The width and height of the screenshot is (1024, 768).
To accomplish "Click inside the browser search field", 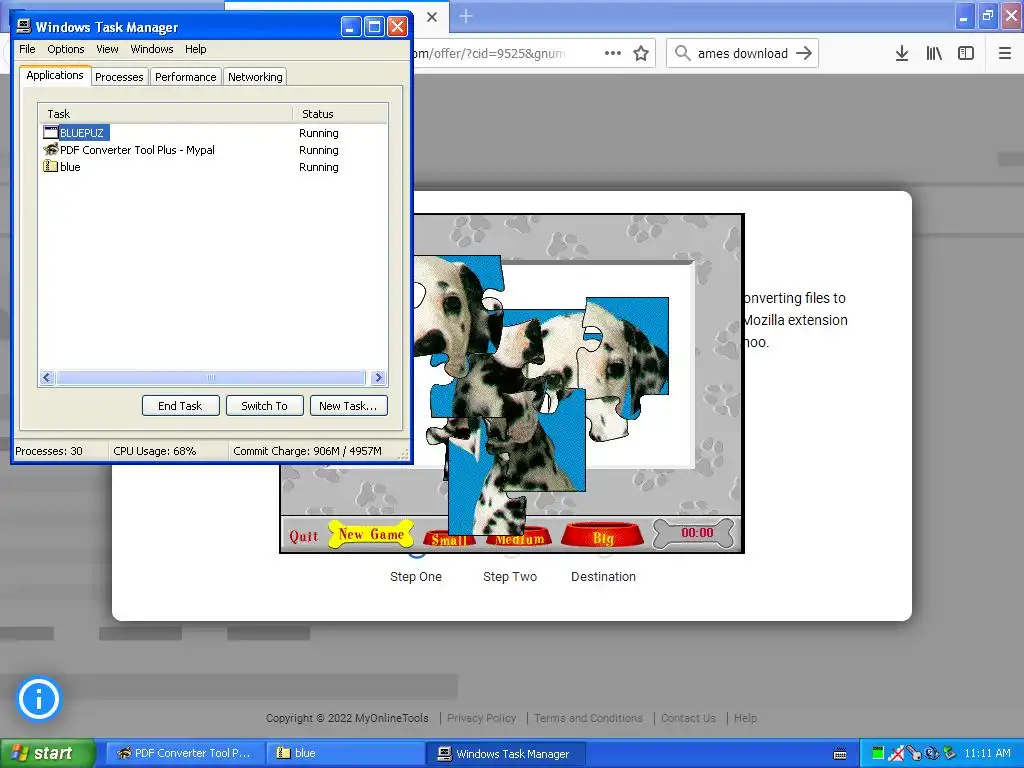I will point(743,53).
